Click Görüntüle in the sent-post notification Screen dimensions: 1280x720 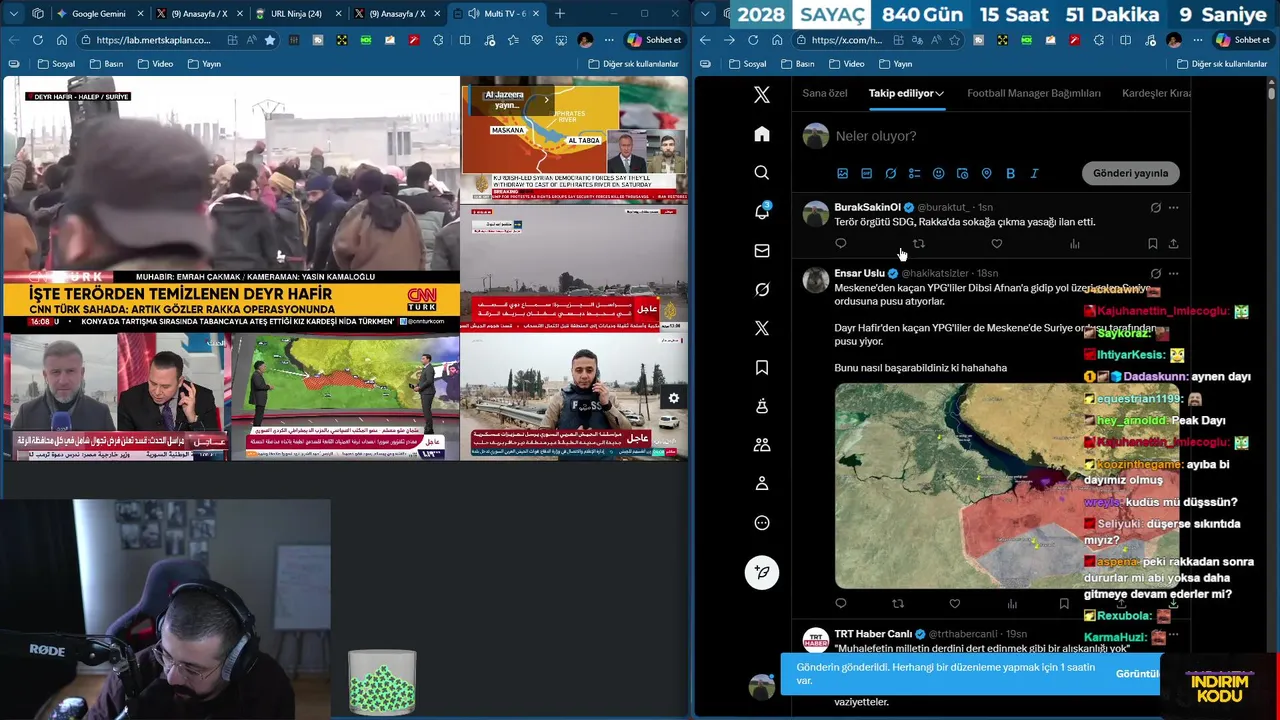click(x=1137, y=674)
